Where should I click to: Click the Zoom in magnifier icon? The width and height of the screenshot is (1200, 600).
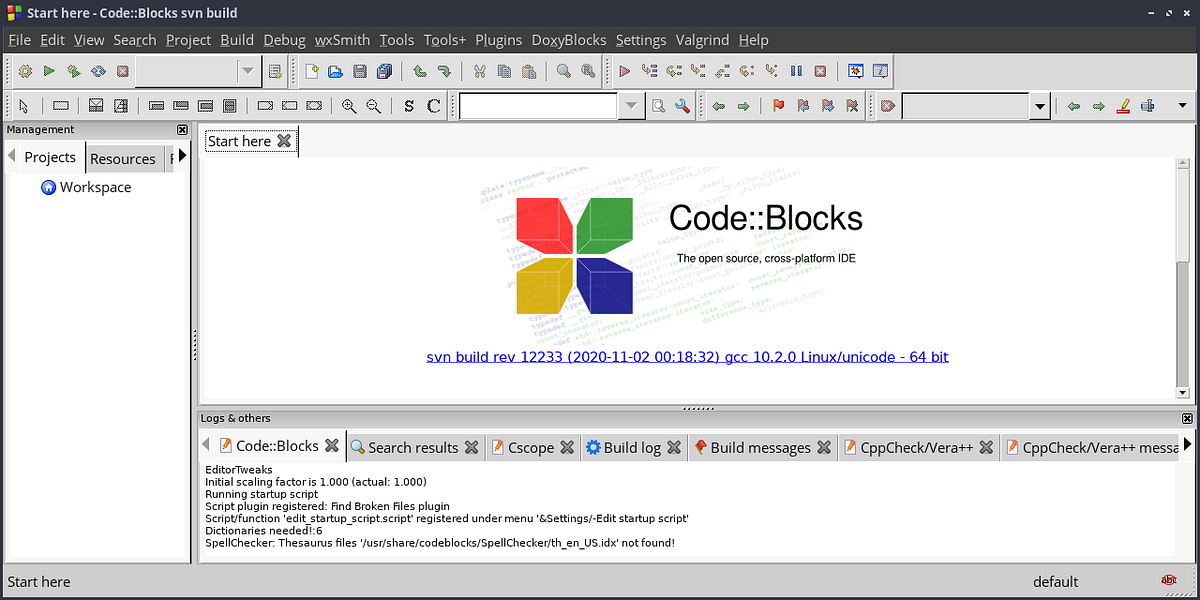pos(349,106)
